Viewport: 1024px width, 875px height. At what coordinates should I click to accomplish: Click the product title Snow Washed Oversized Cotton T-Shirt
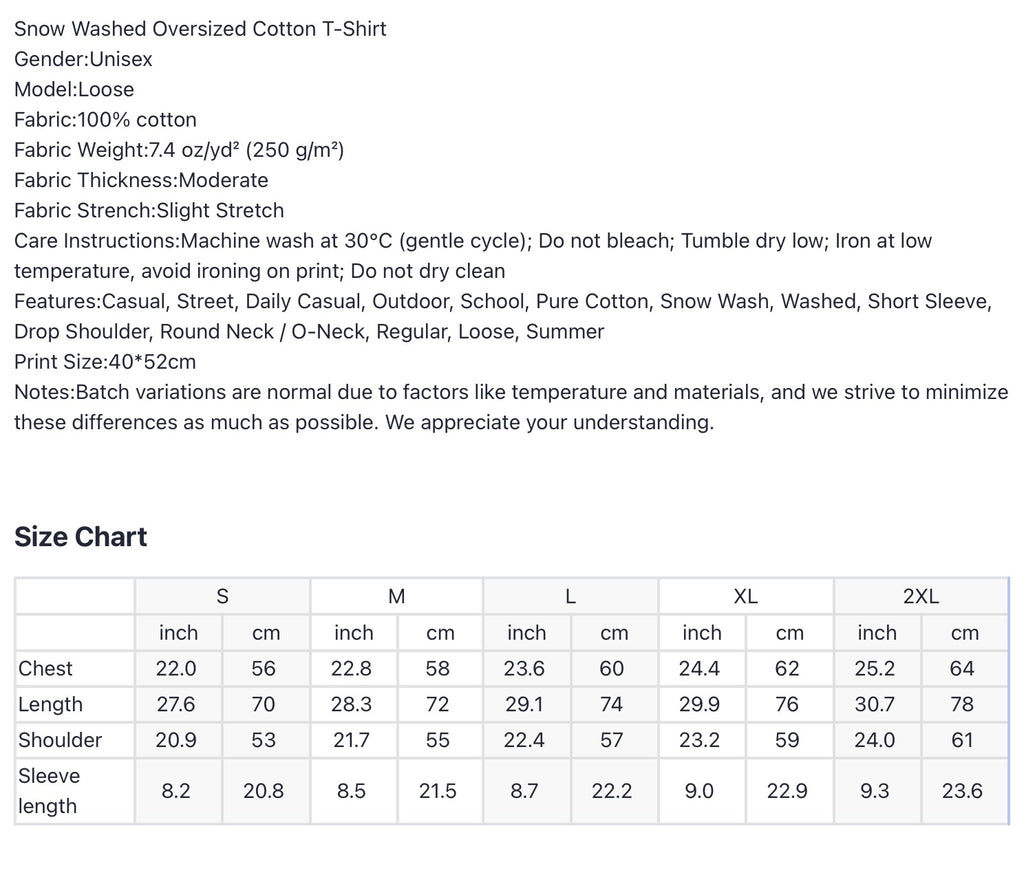200,29
